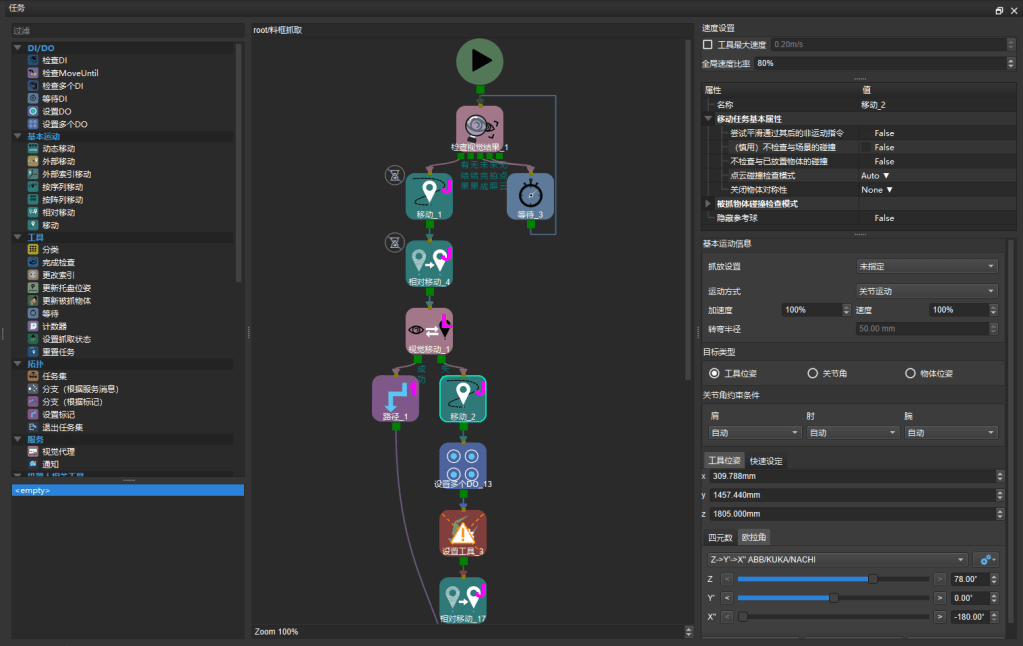Click the 路径_1 path node
The image size is (1023, 646).
[x=395, y=396]
